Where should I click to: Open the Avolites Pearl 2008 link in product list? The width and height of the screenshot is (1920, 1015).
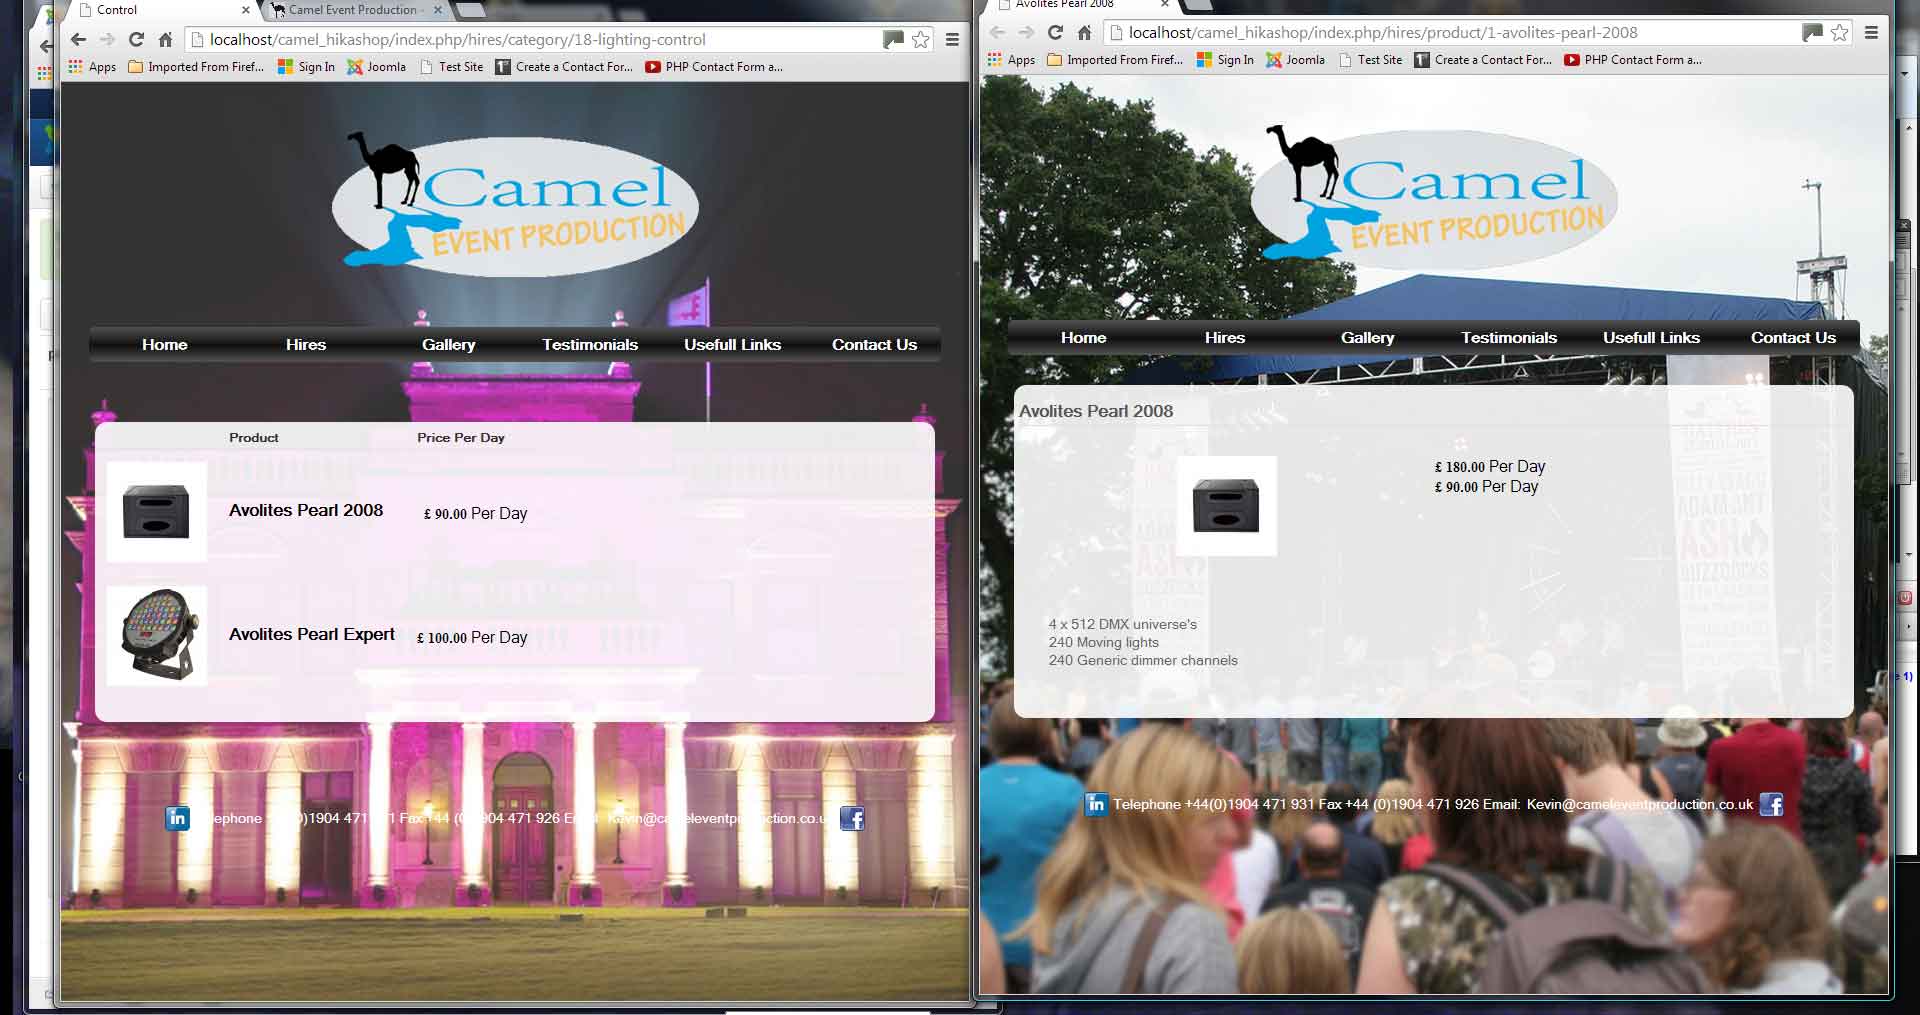(x=306, y=510)
